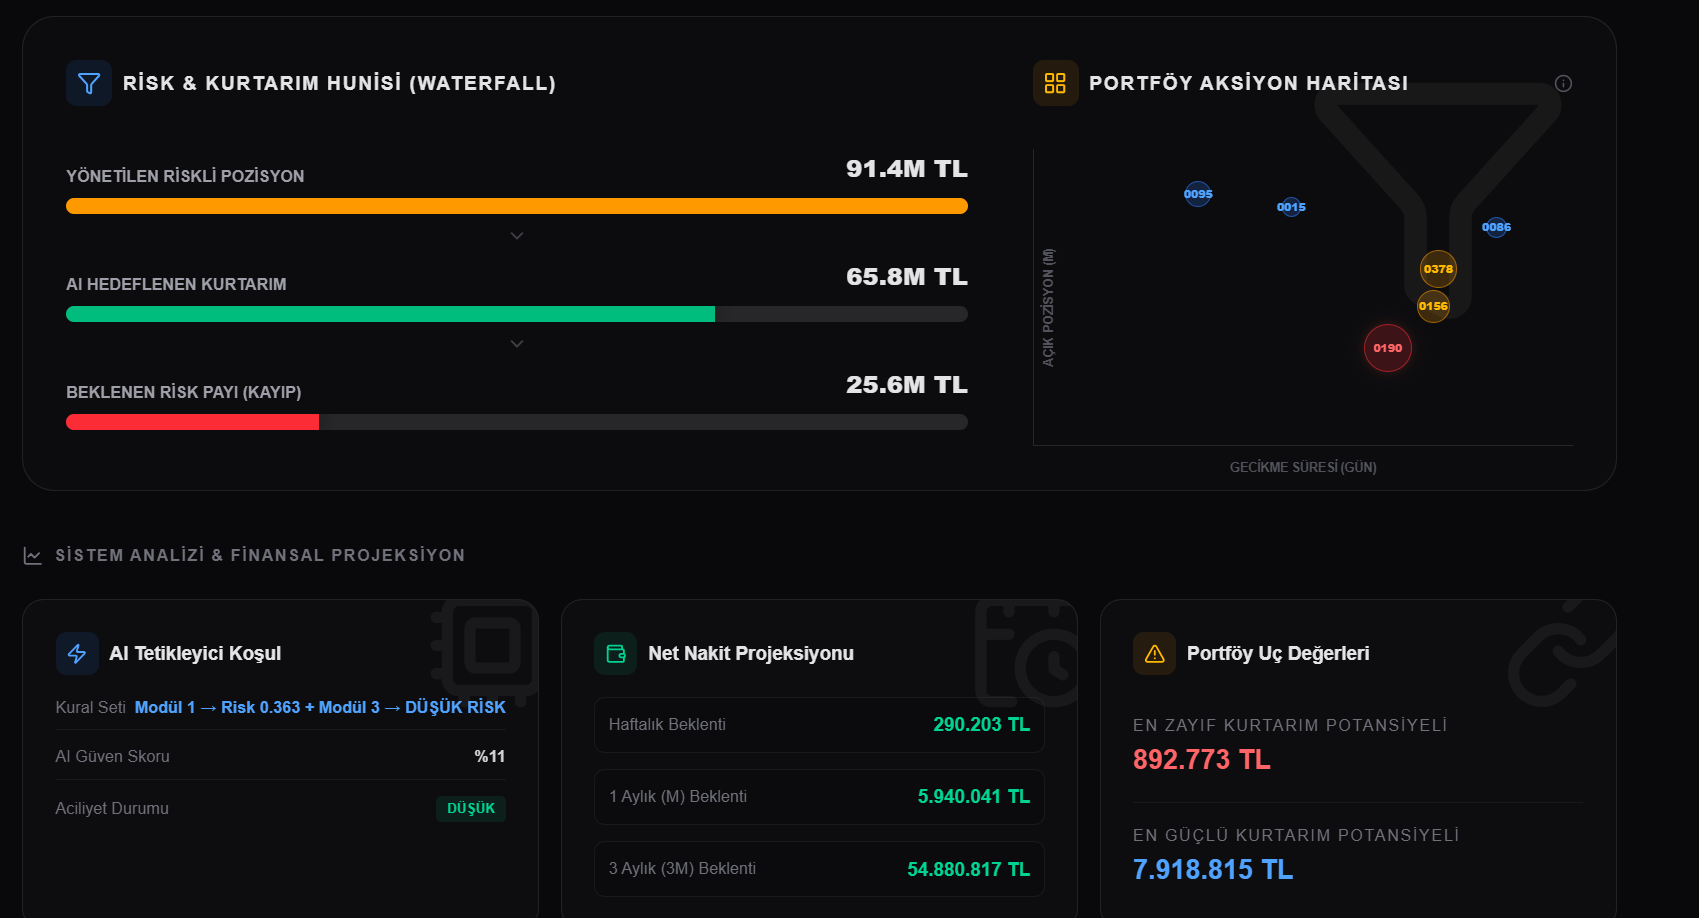The image size is (1699, 918).
Task: Click the 892.773 TL weakest recovery value
Action: [1201, 760]
